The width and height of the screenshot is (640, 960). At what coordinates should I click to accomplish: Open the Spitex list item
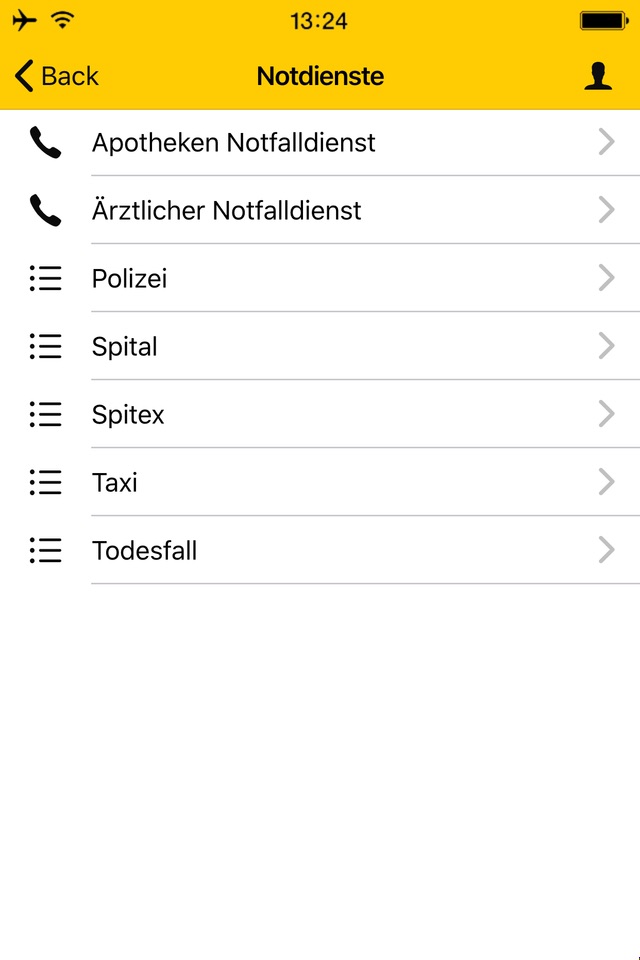pyautogui.click(x=128, y=415)
